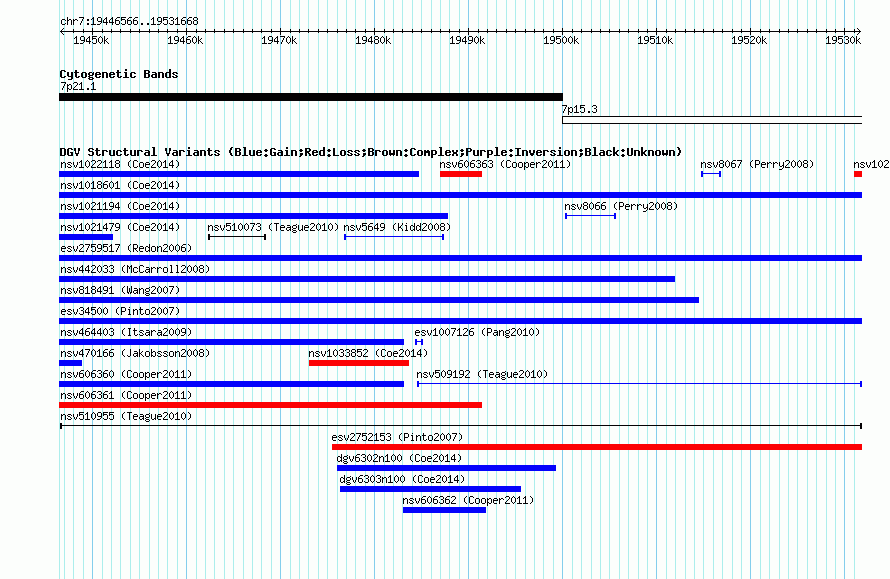Open dgv6303n100 (Coe2014) label

(402, 480)
